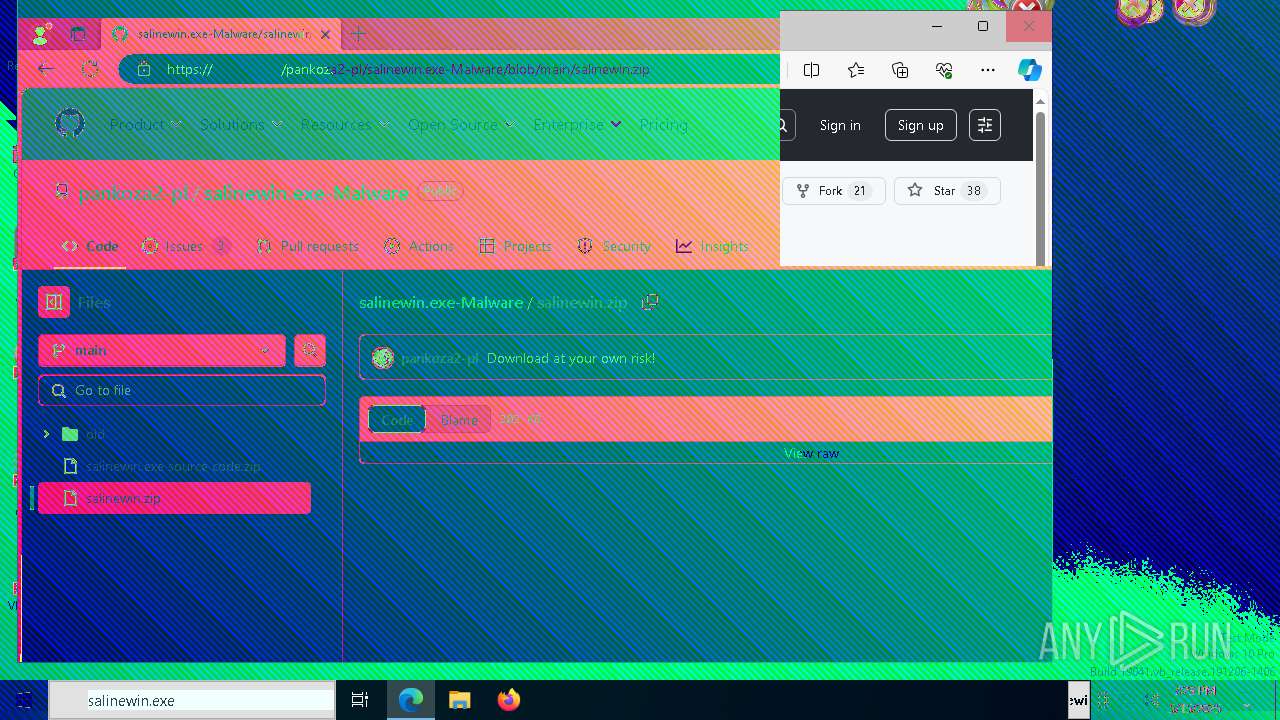Click salinewin.exe-Malware breadcrumb link

tap(441, 302)
